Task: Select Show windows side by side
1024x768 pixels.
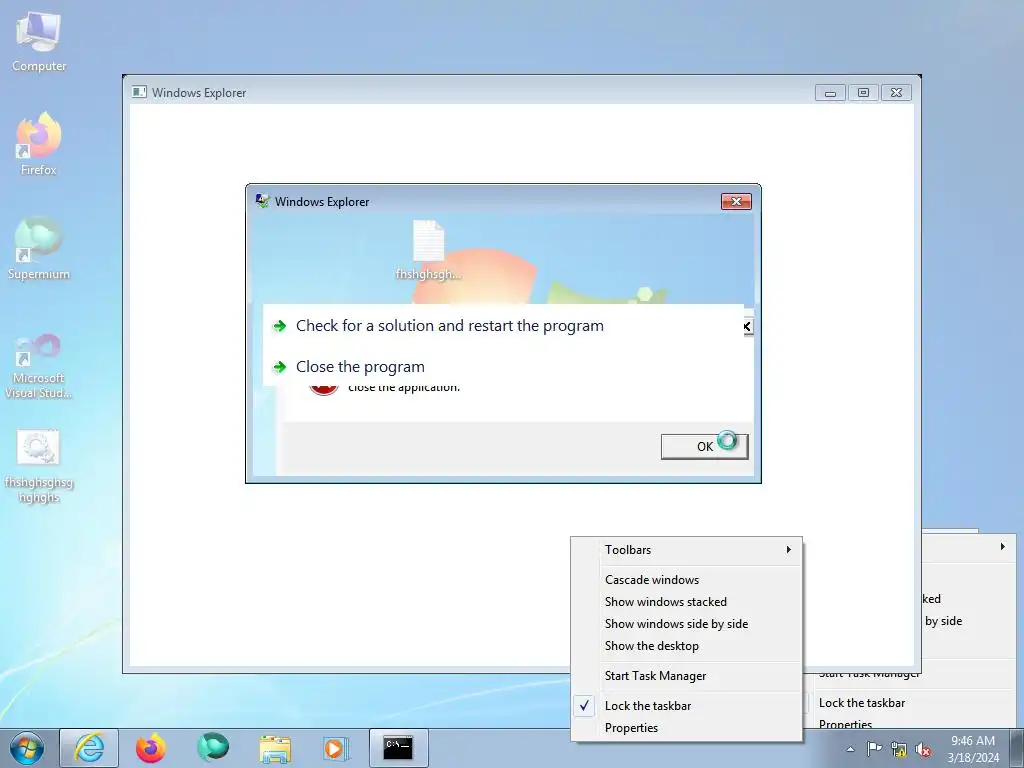Action: pos(687,624)
